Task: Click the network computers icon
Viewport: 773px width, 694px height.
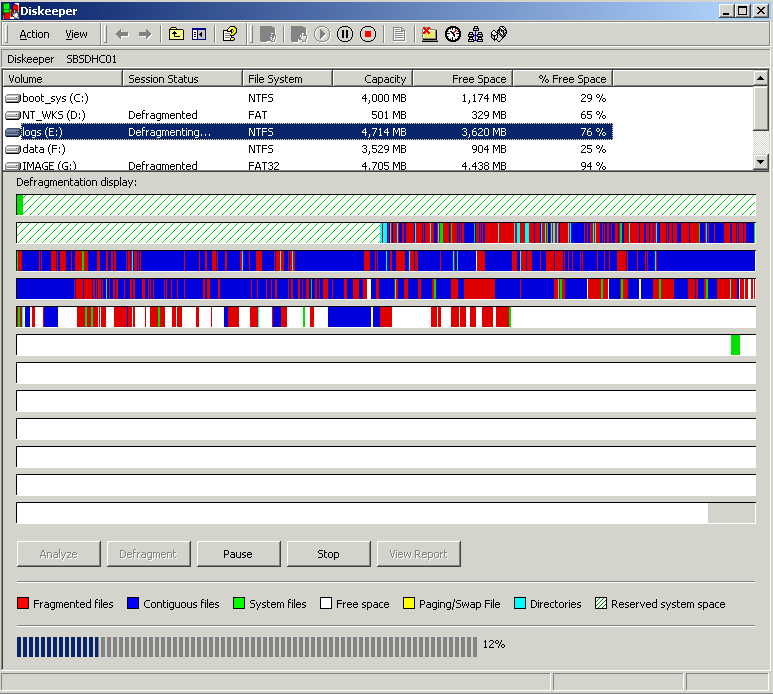Action: click(475, 35)
